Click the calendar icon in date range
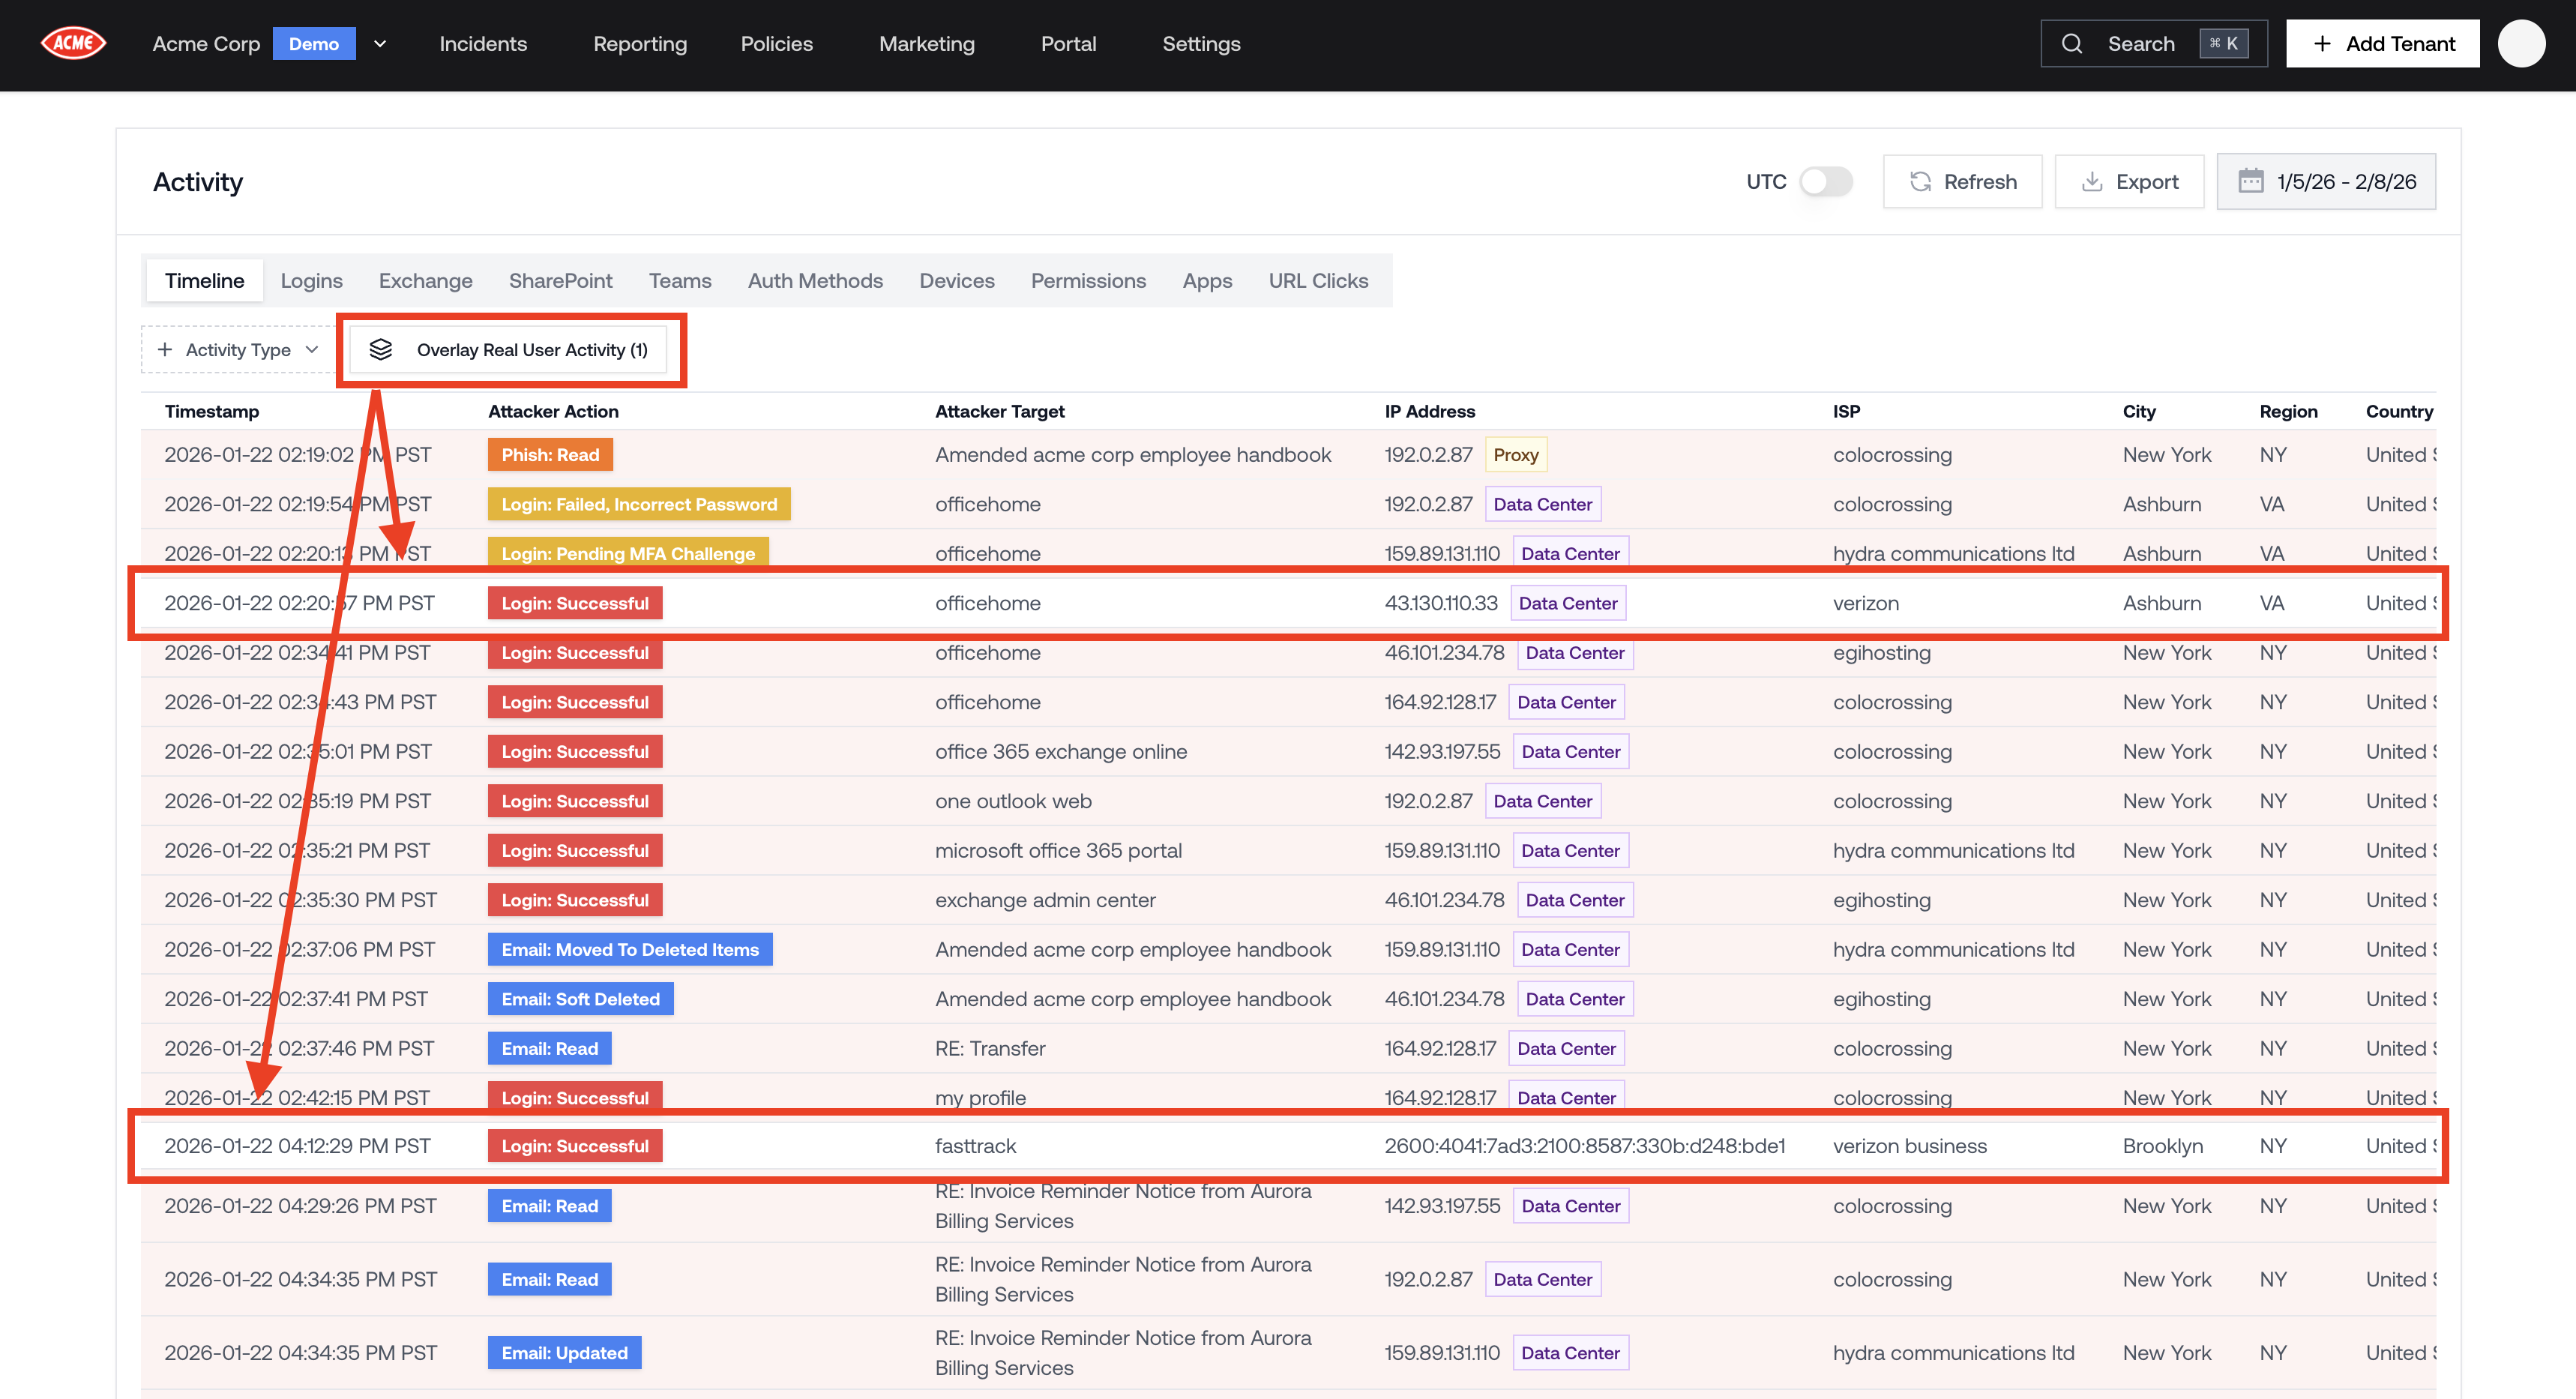 (x=2250, y=181)
